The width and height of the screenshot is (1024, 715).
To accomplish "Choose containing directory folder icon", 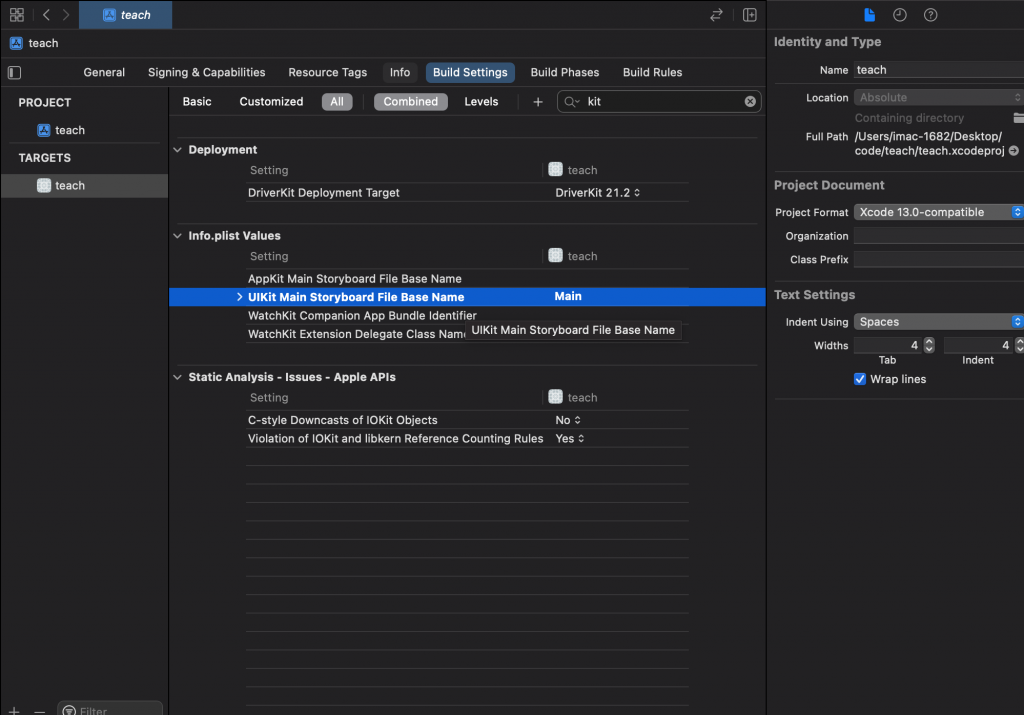I will tap(1018, 118).
